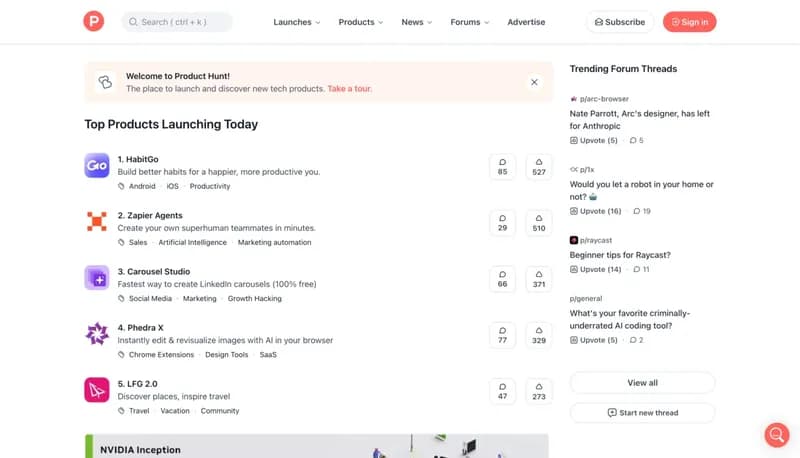Open the p/arc-browser forum link
800x458 pixels.
click(599, 99)
